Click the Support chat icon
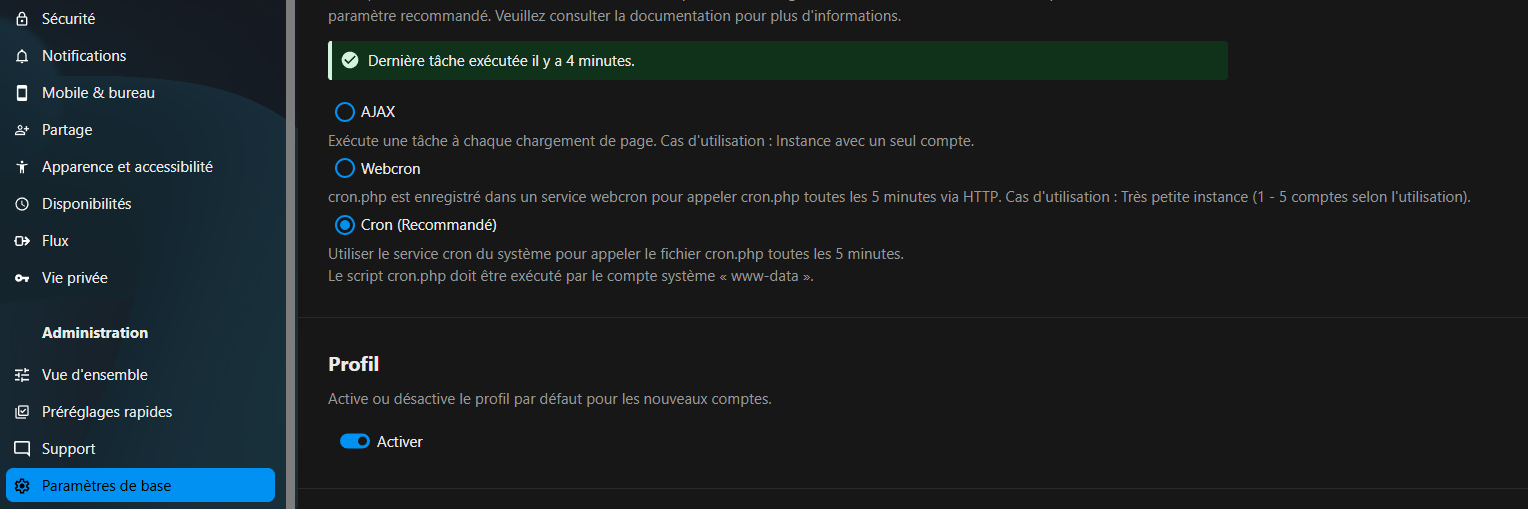The image size is (1528, 509). click(x=22, y=449)
